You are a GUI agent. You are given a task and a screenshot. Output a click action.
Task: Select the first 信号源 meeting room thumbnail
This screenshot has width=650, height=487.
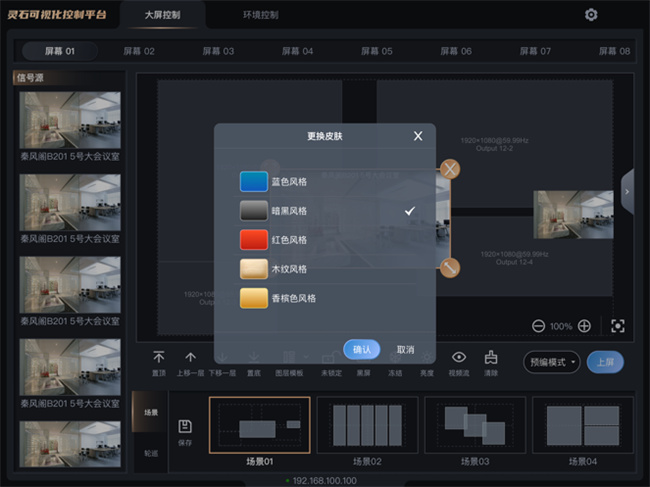tap(70, 120)
